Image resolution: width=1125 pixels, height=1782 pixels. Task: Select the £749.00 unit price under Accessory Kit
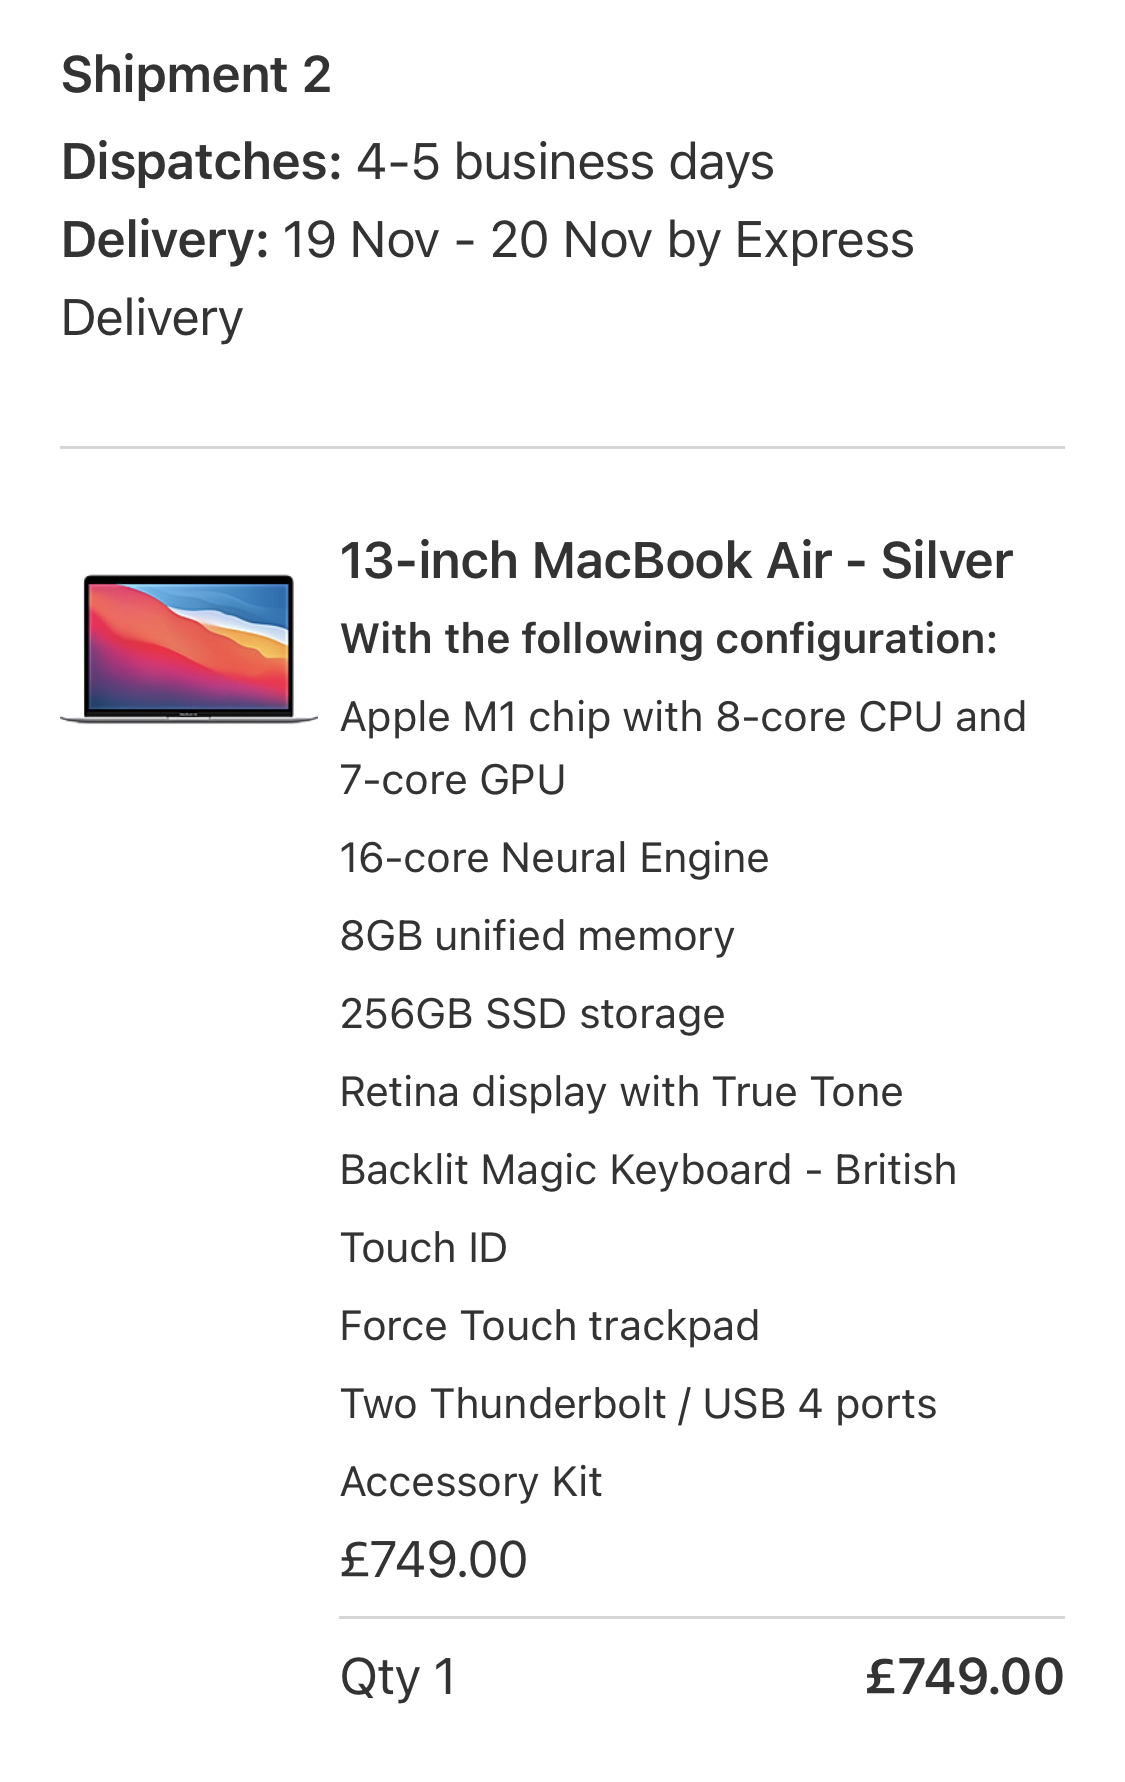pos(433,1560)
